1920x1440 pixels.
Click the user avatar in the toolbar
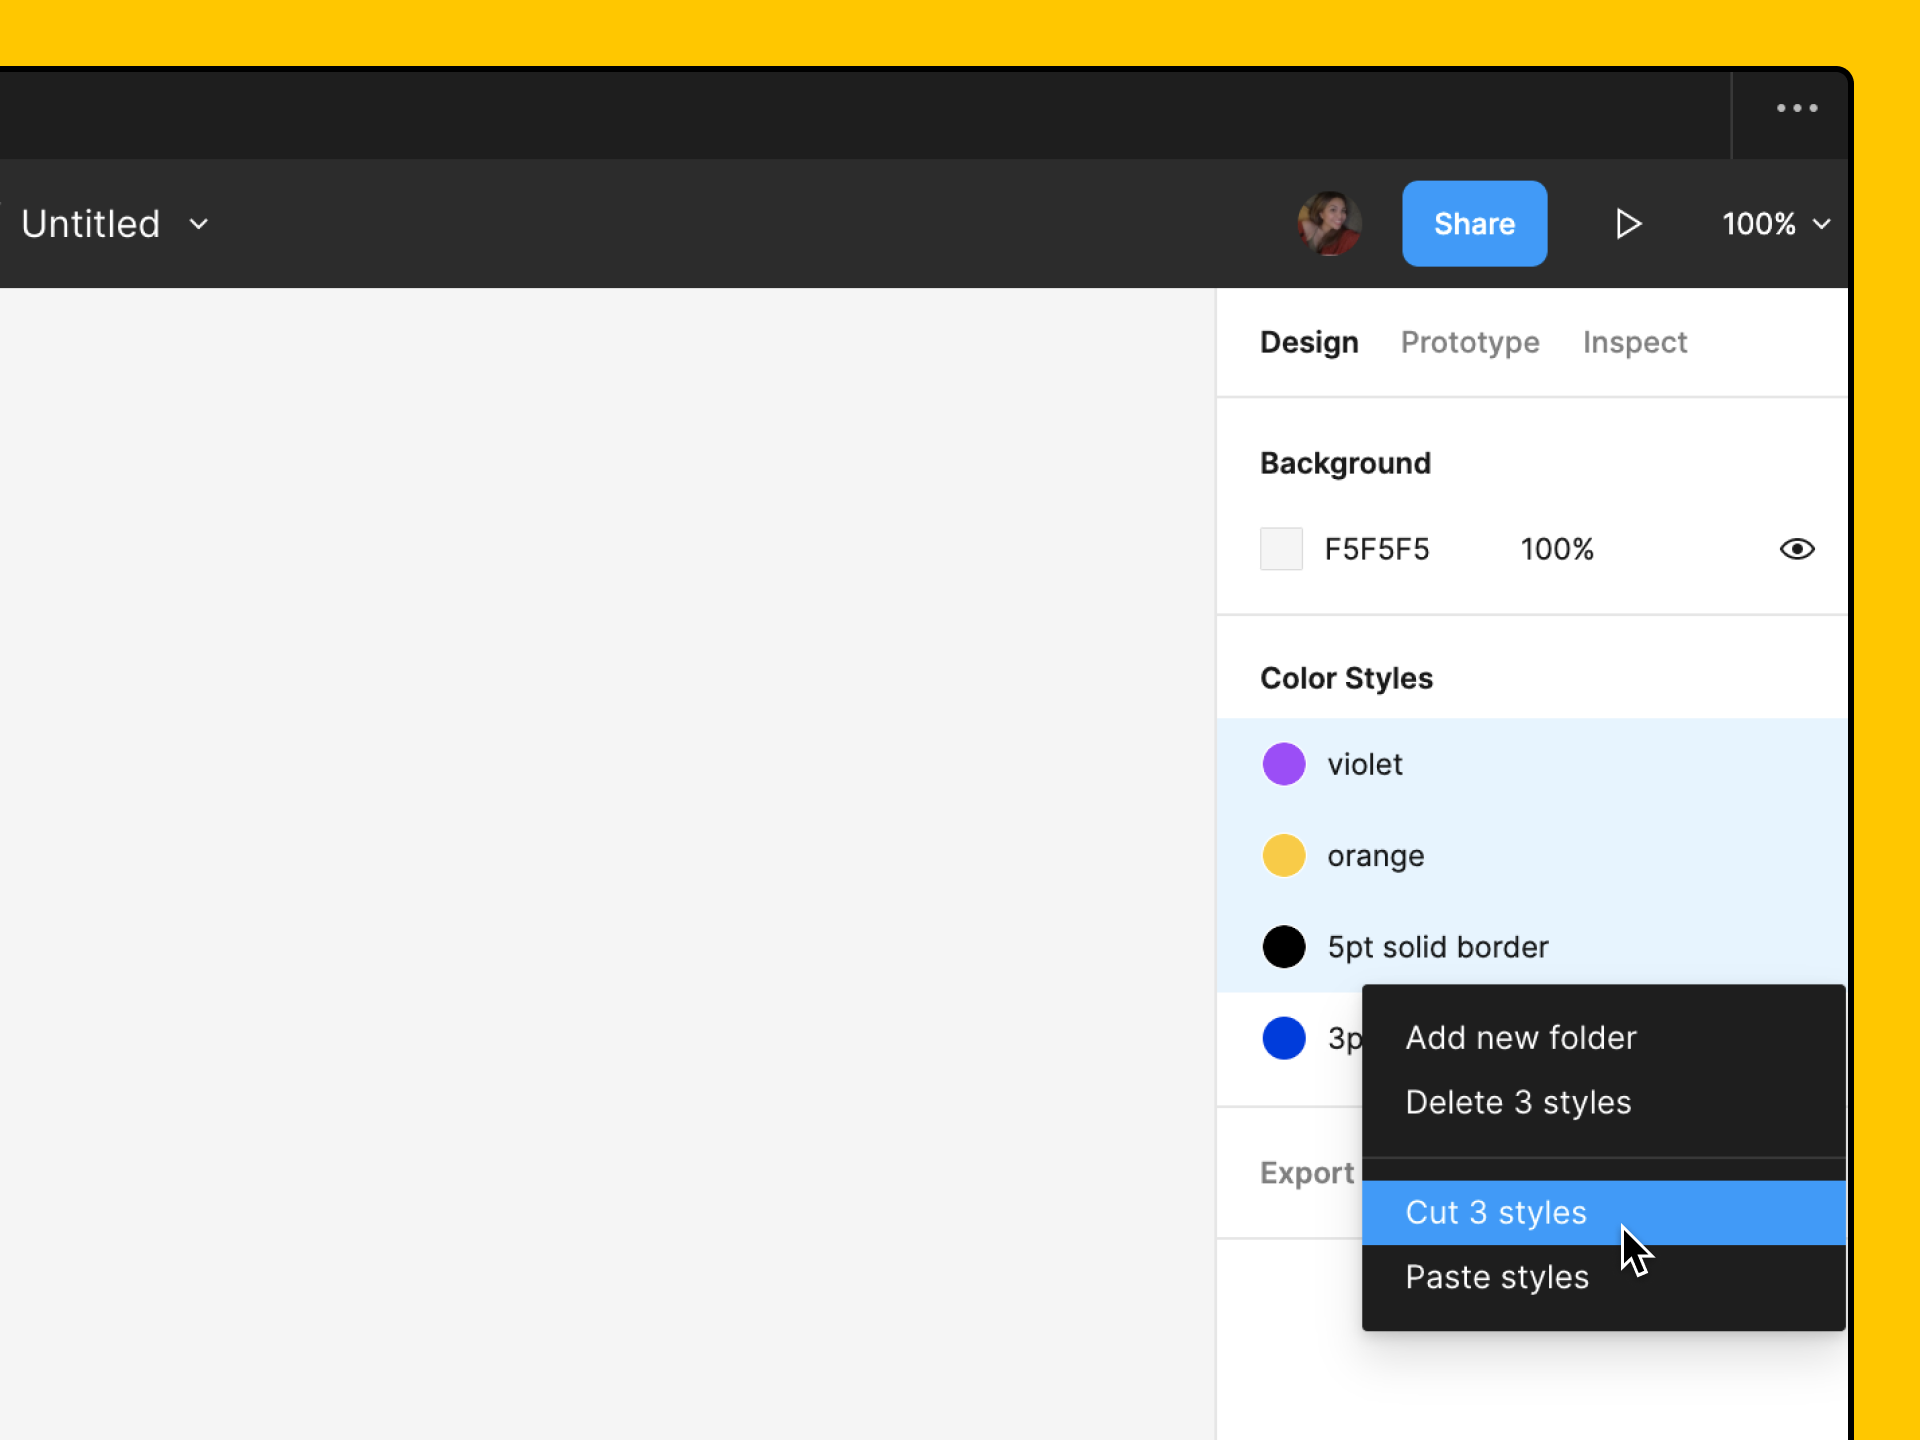coord(1330,223)
